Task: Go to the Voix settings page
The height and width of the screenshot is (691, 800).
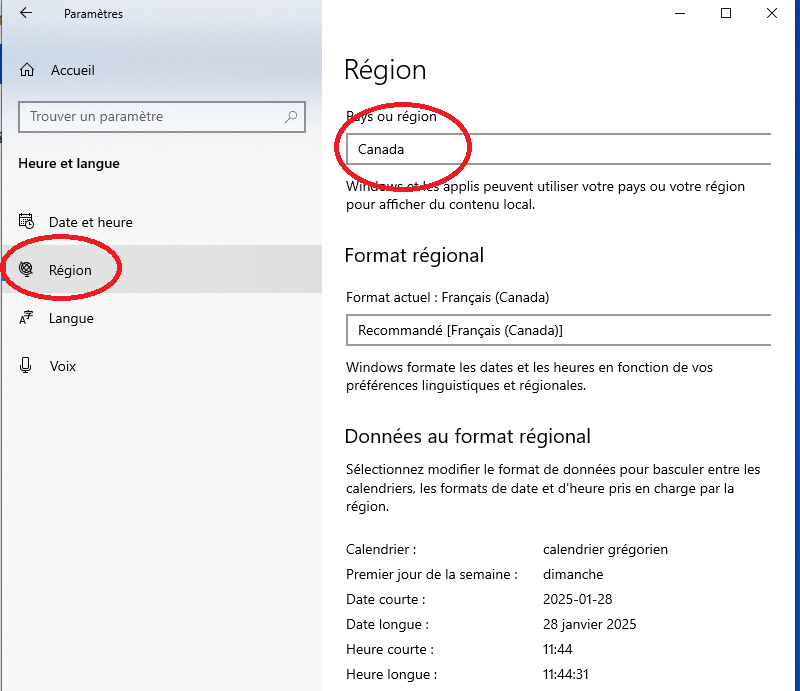Action: 162,366
